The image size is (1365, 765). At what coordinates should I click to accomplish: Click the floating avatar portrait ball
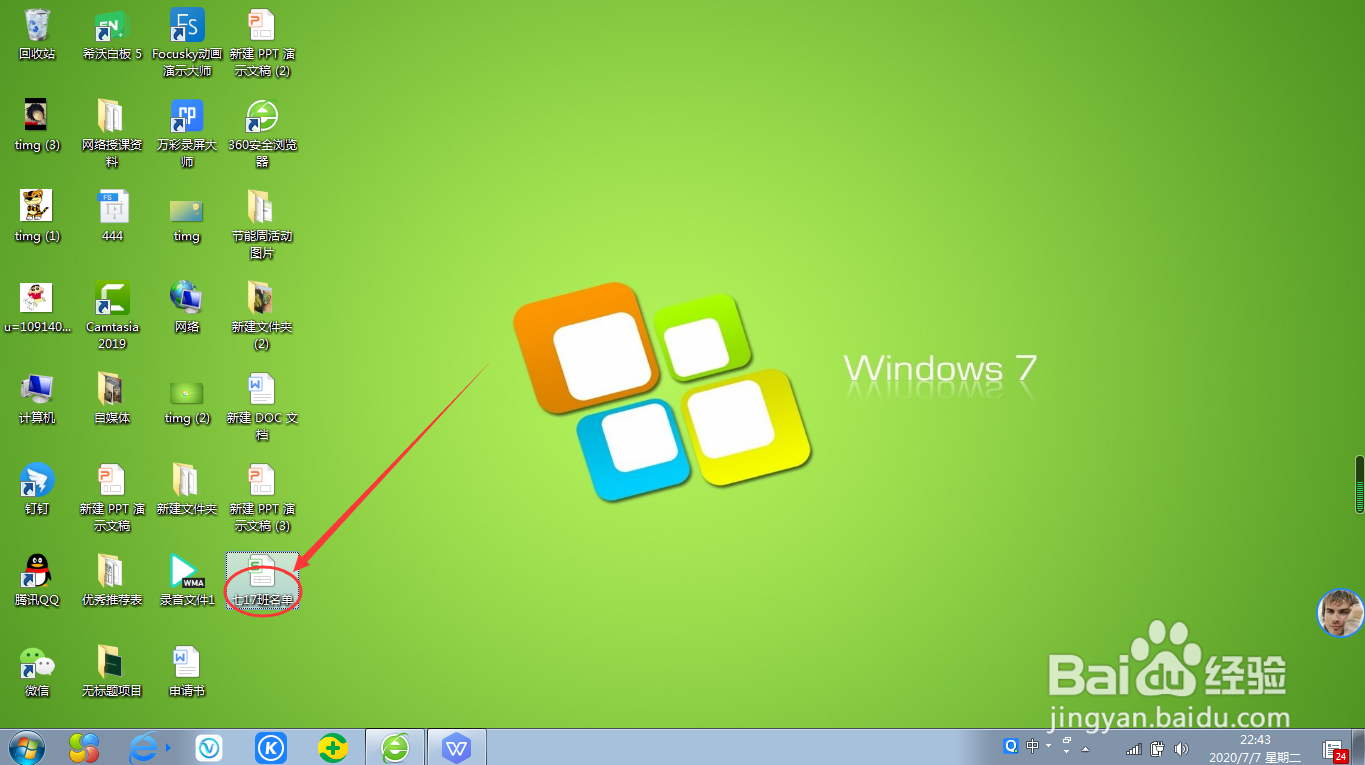pyautogui.click(x=1341, y=613)
